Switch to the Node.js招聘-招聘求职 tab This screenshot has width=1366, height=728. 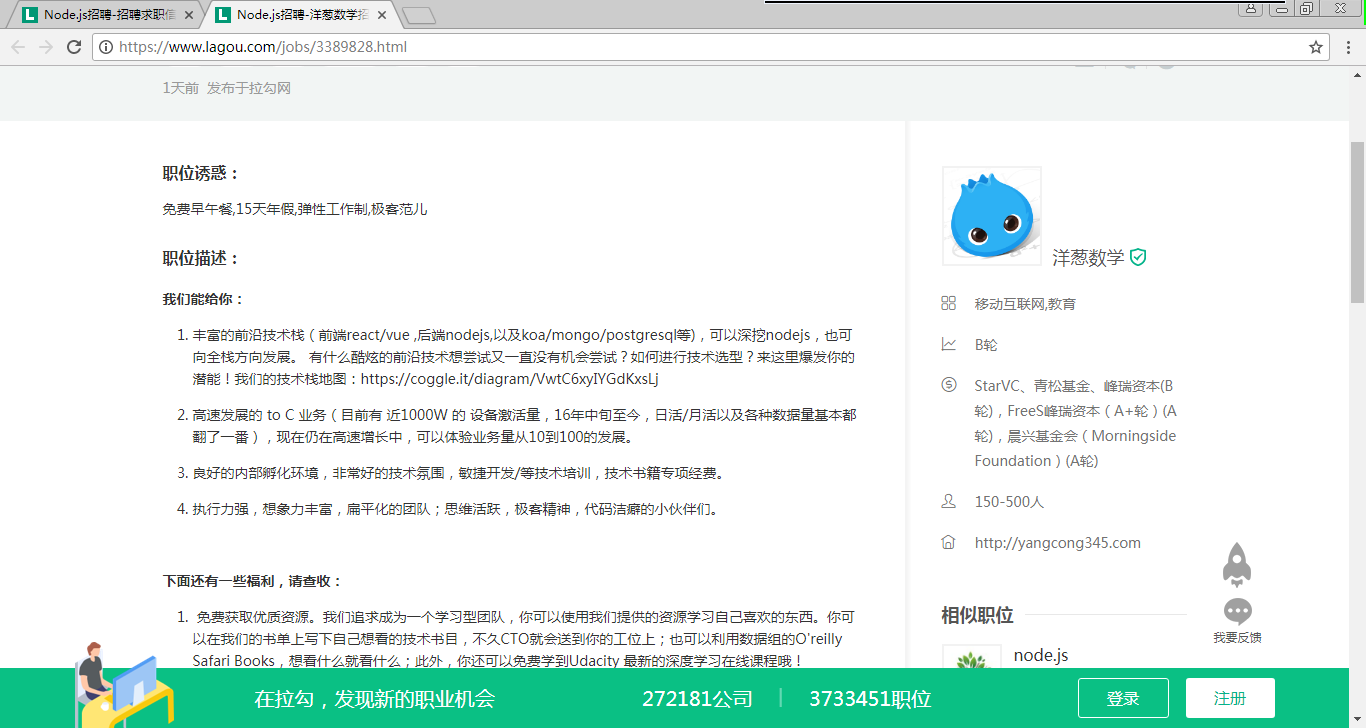tap(103, 15)
